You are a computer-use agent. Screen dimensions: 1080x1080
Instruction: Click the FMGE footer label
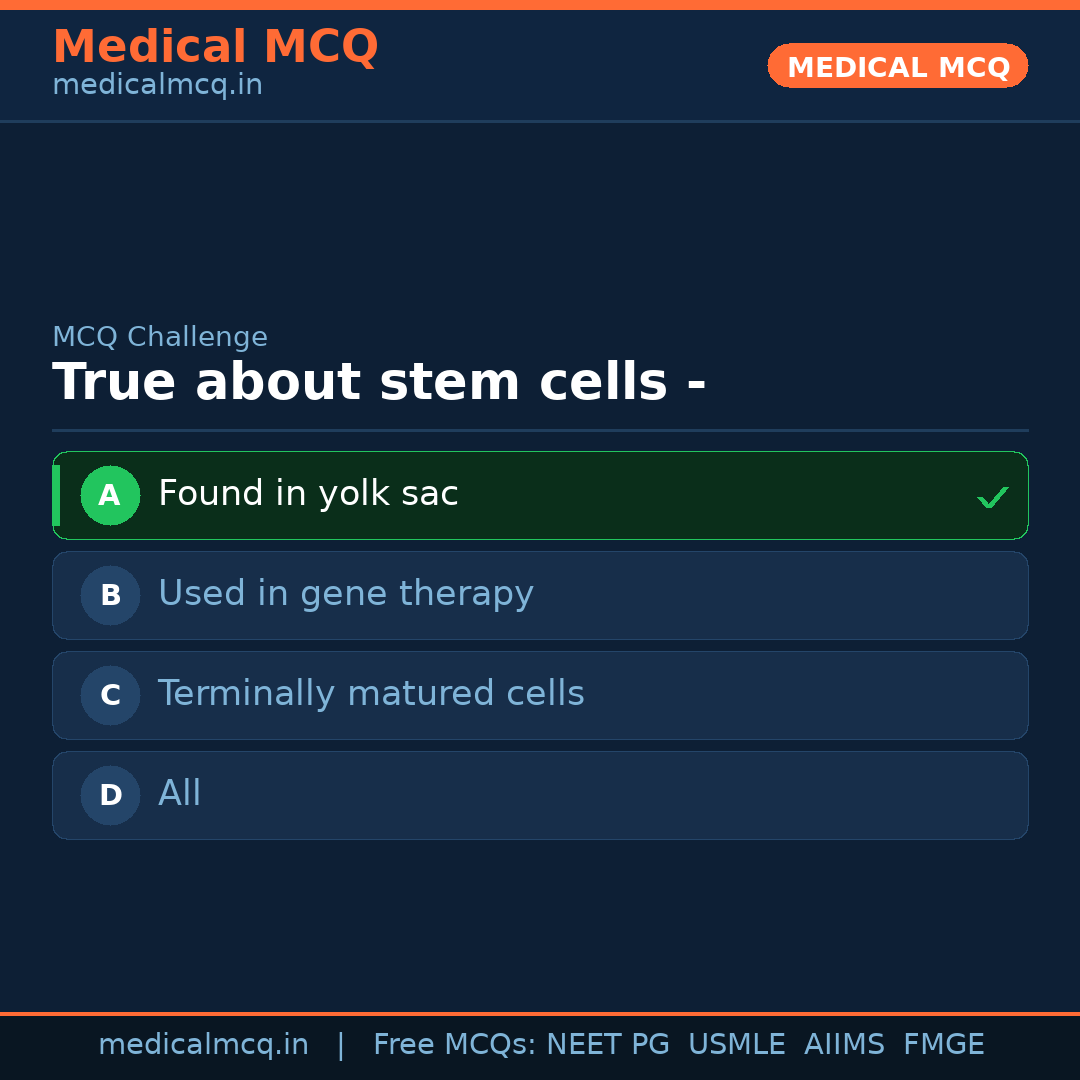pyautogui.click(x=943, y=1044)
